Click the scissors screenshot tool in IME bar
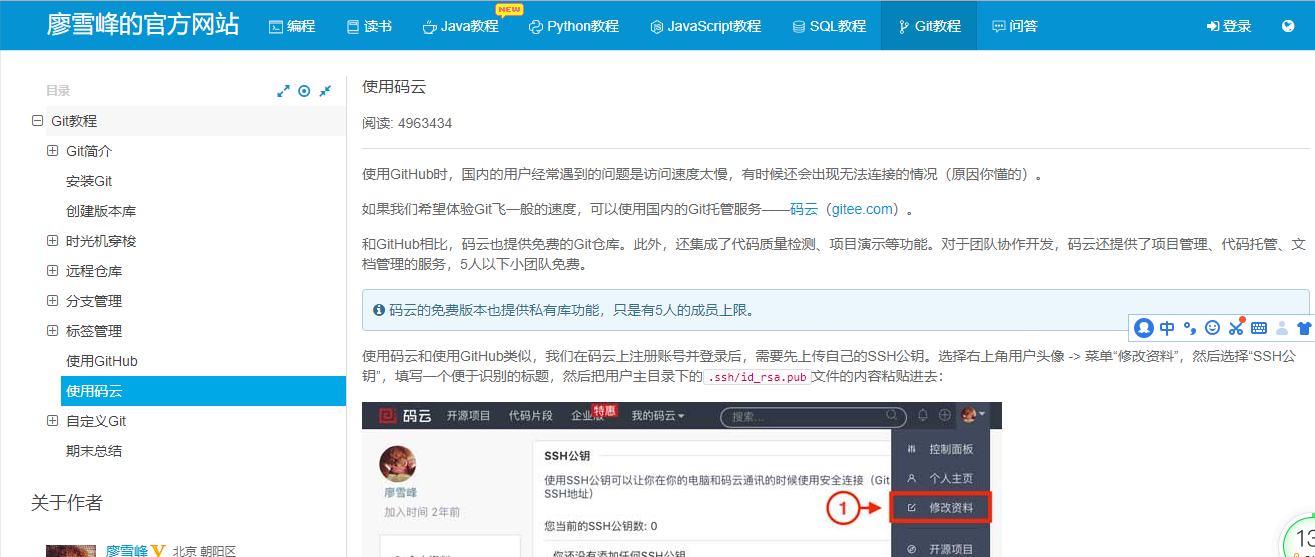Viewport: 1315px width, 557px height. pos(1236,327)
